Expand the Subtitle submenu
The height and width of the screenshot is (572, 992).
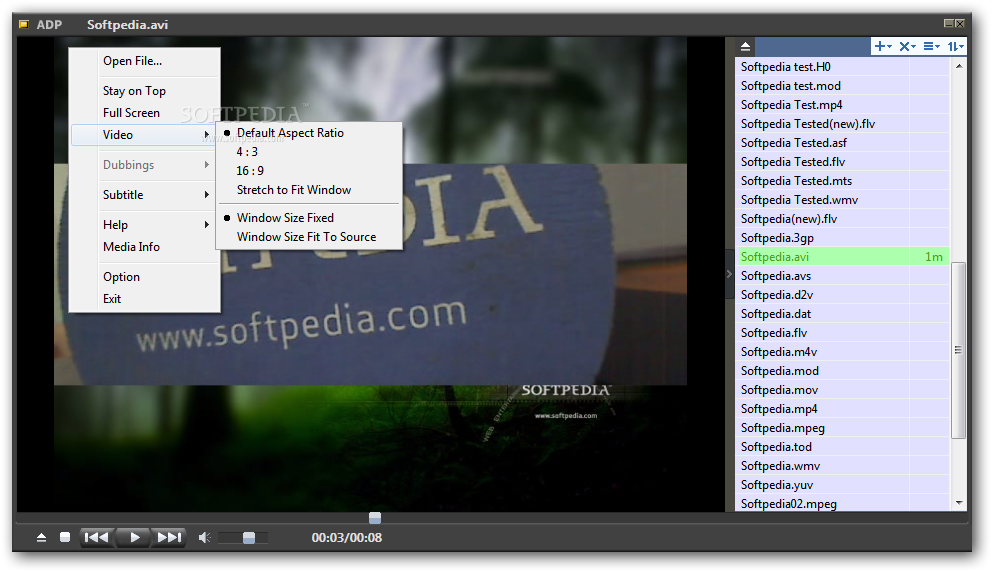coord(145,195)
